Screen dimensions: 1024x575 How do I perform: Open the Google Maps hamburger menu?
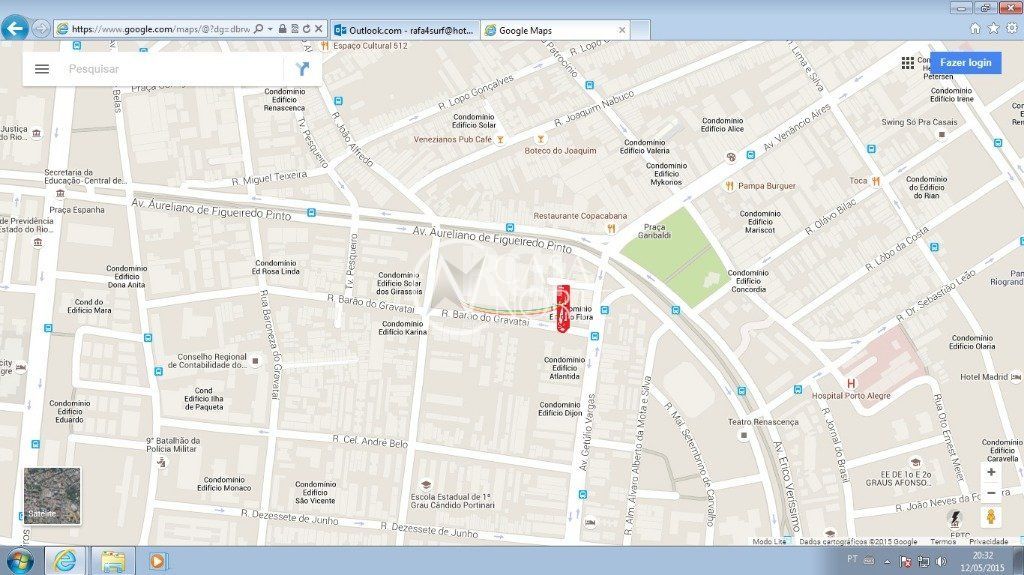point(42,69)
